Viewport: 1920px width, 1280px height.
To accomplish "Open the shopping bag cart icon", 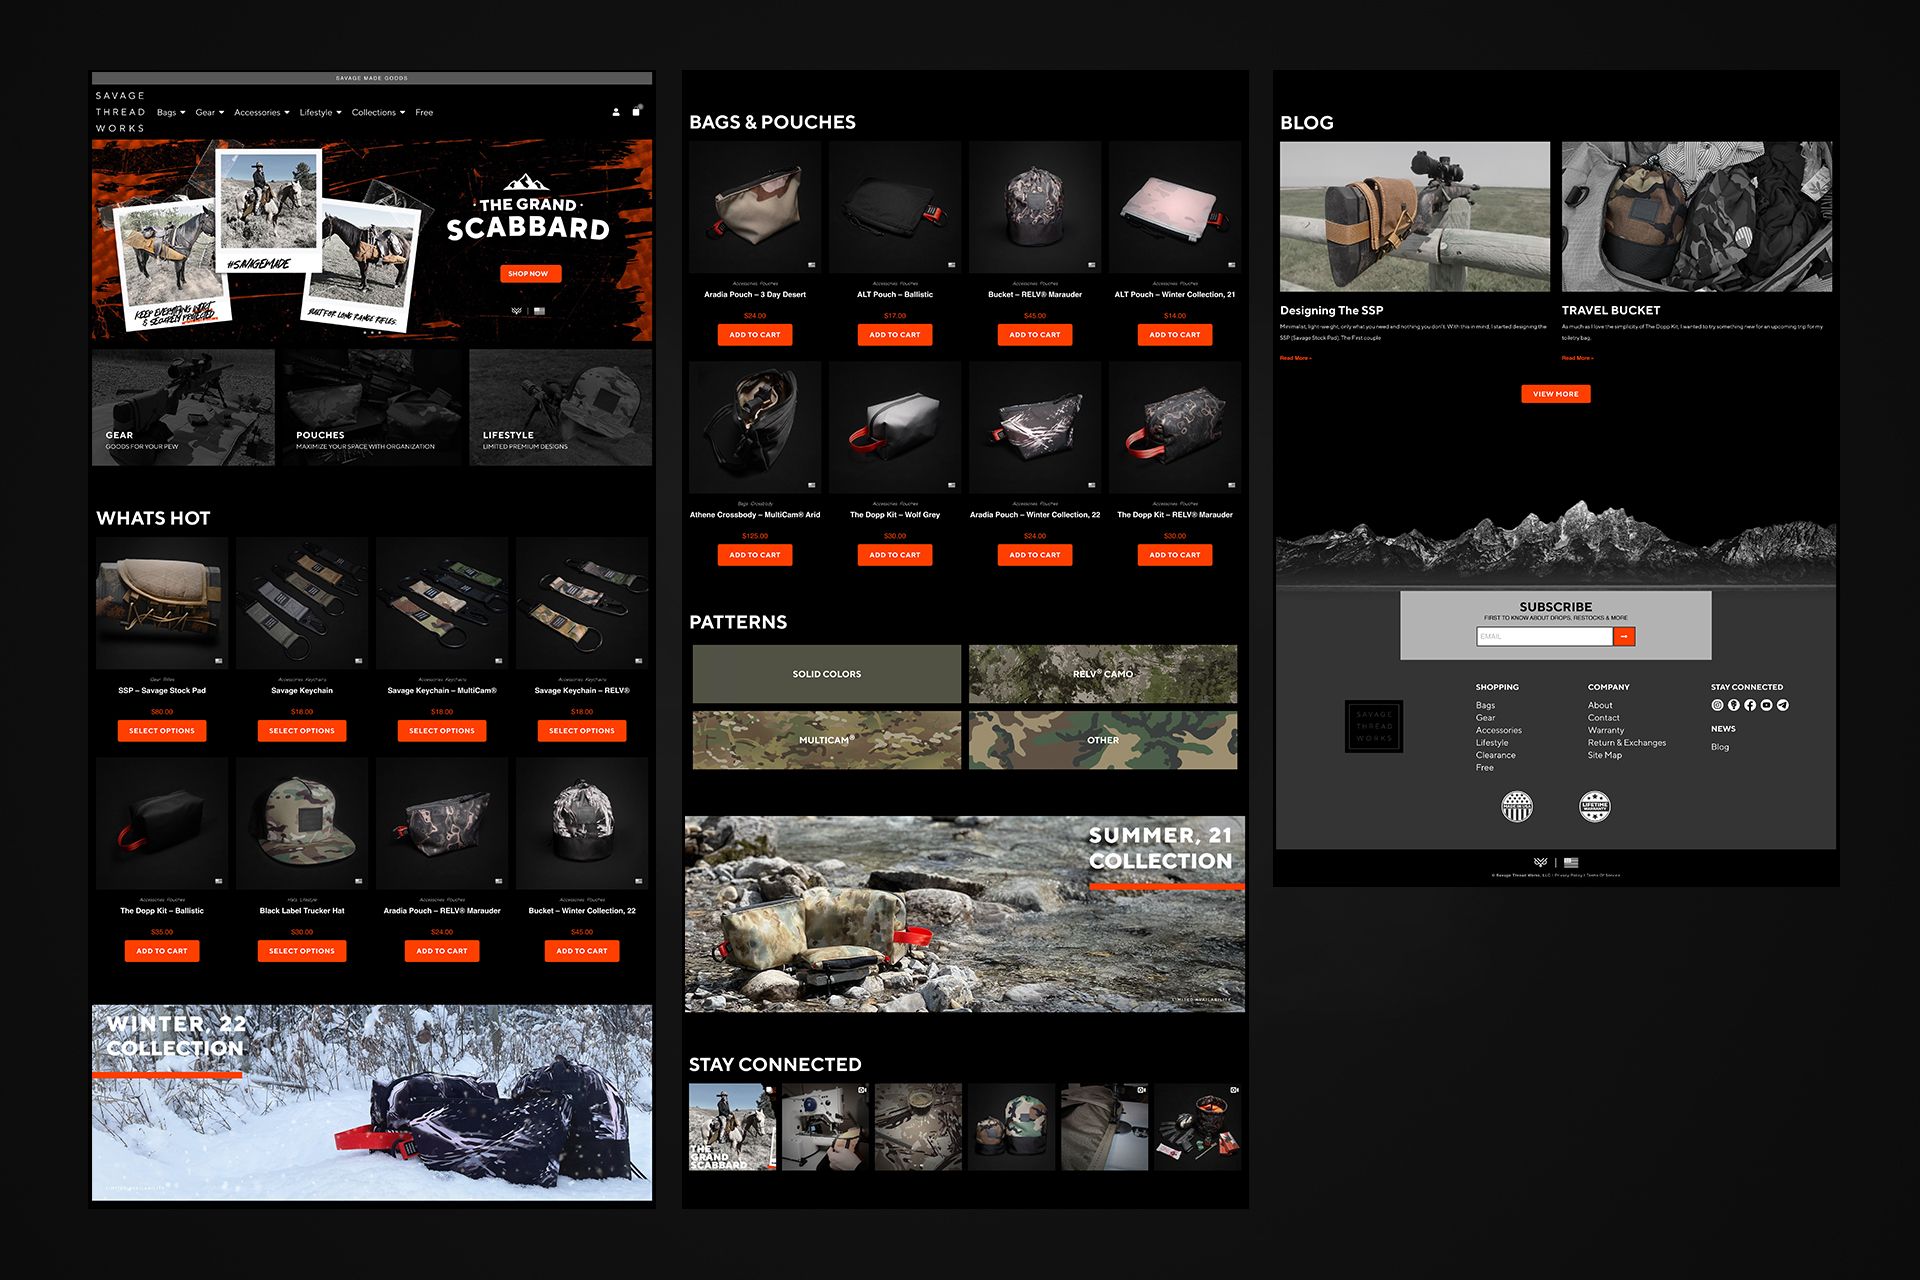I will click(x=636, y=111).
